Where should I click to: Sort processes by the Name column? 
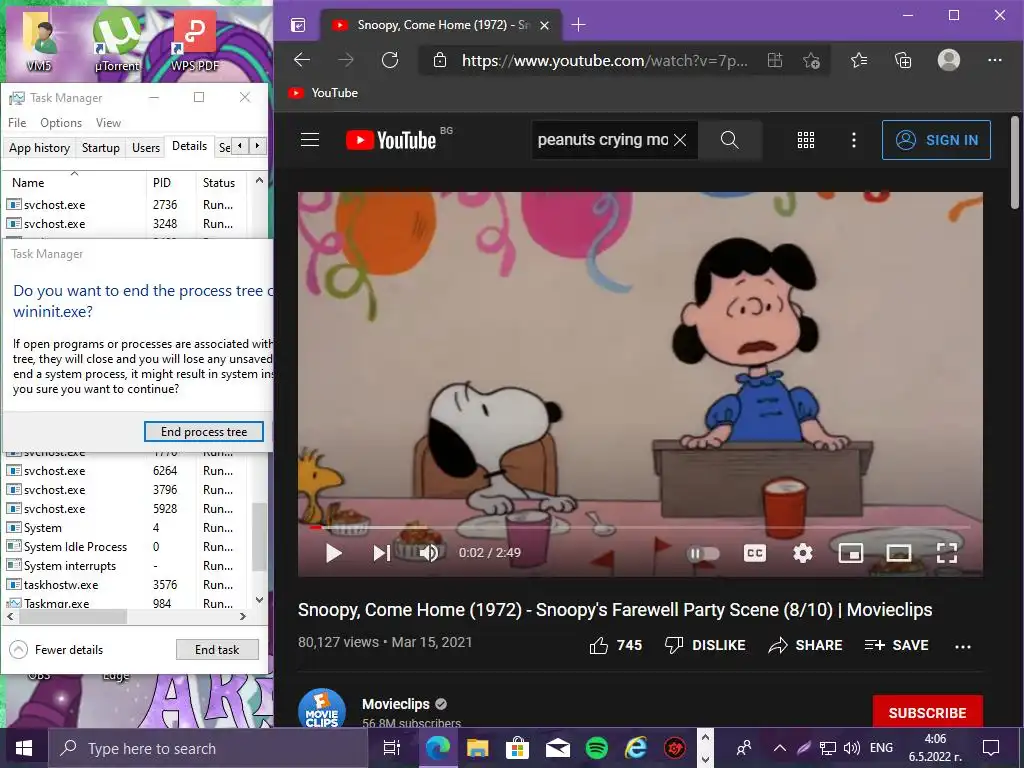tap(74, 182)
